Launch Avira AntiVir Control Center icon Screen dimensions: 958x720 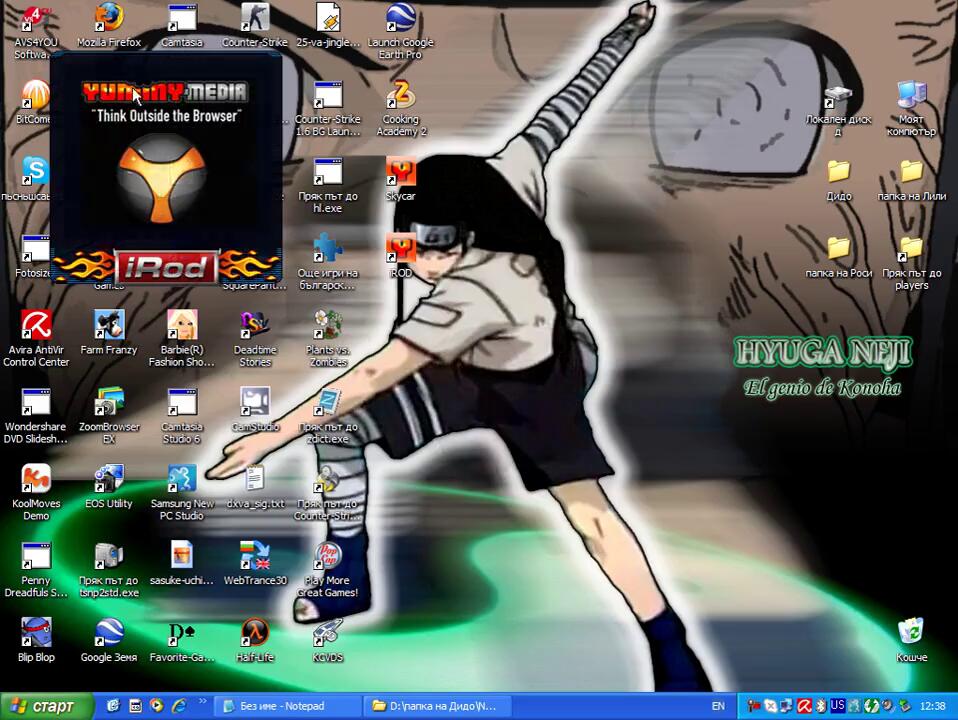click(36, 326)
